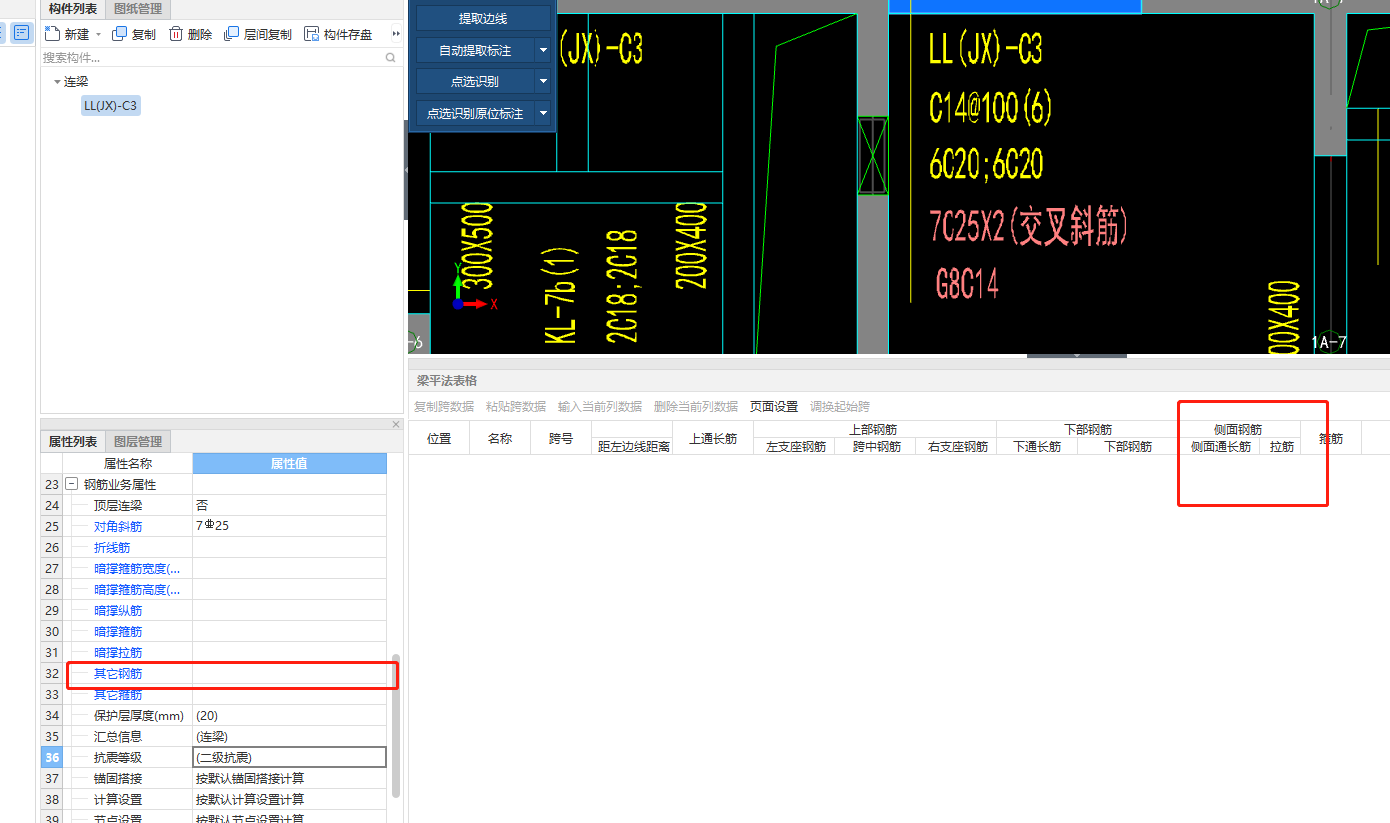This screenshot has height=823, width=1390.
Task: Open the 自动提取标注 dropdown arrow
Action: coord(543,50)
